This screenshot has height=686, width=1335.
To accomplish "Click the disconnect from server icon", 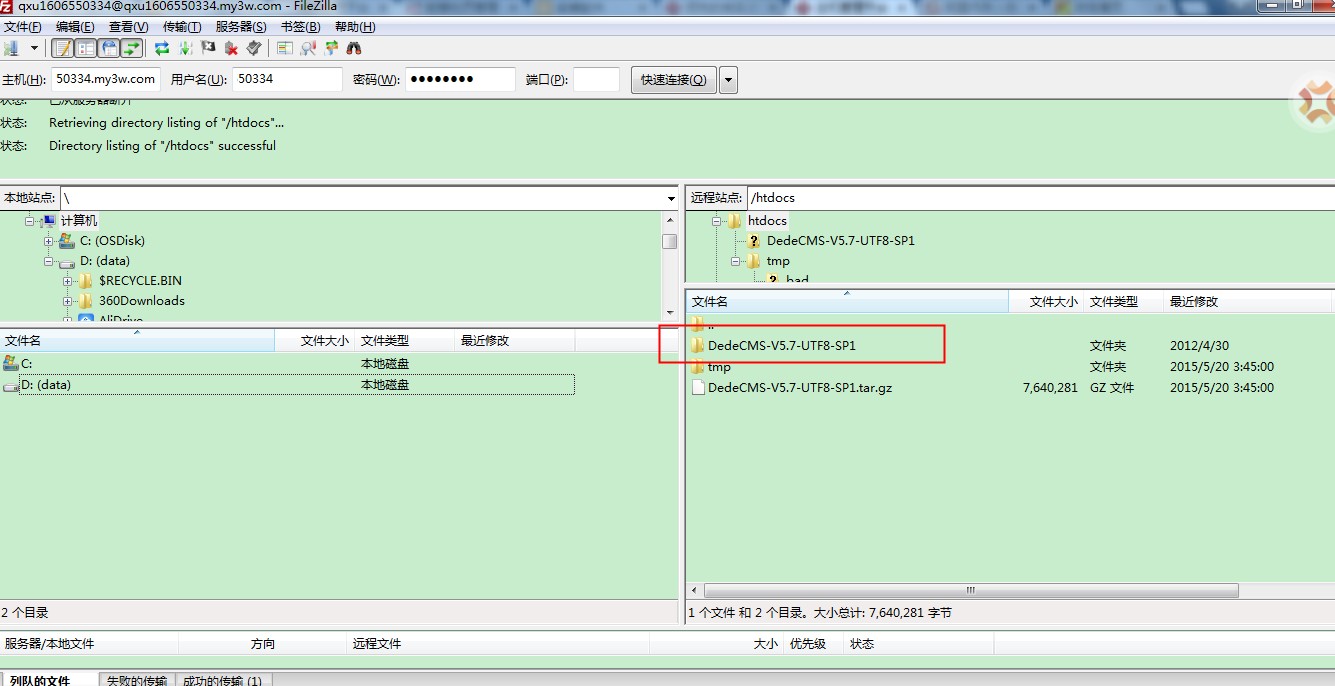I will [231, 48].
